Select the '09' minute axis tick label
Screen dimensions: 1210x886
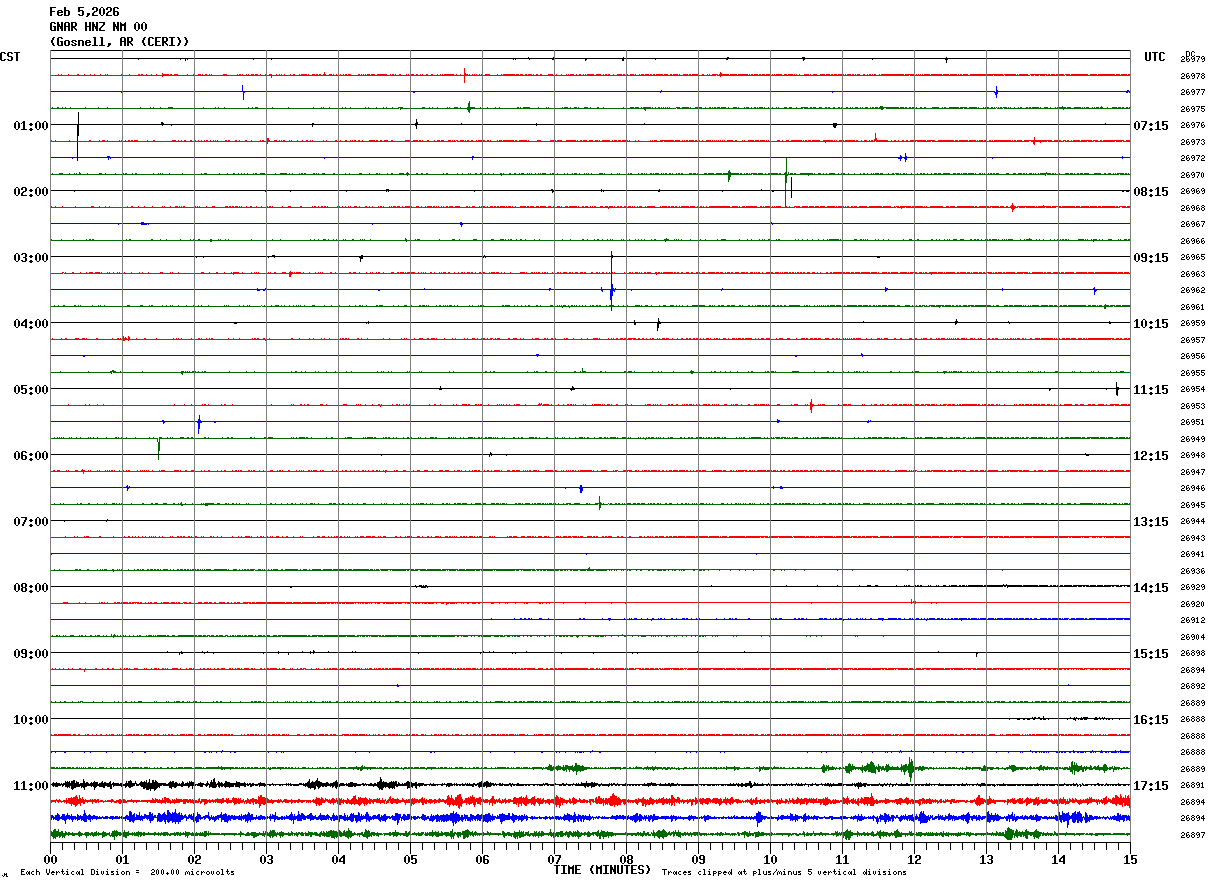(x=698, y=859)
